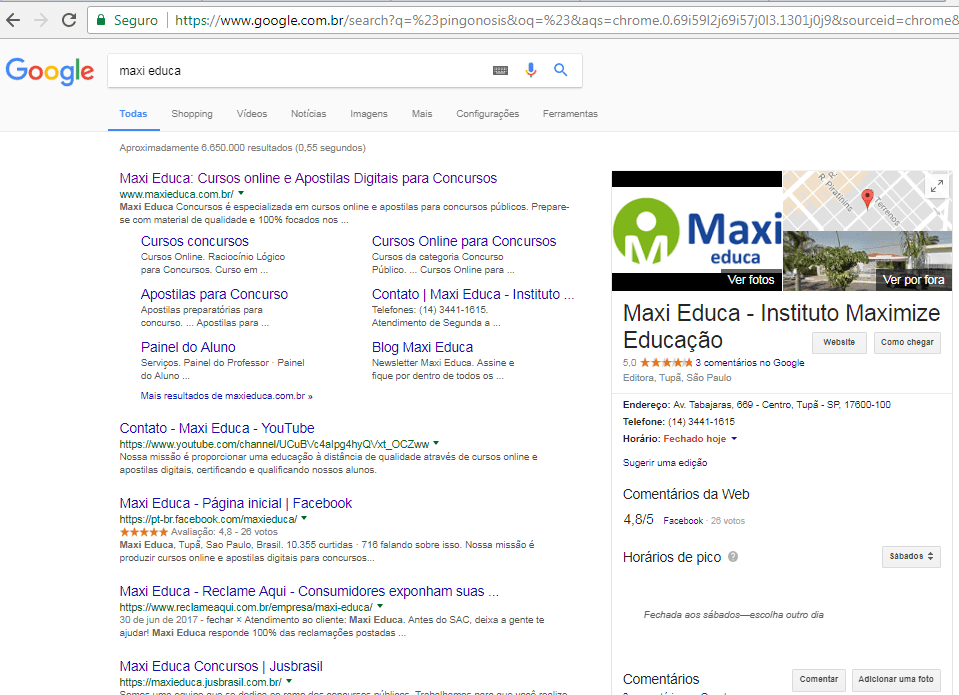Expand the arrow next to the pt-br.facebook.com URL
959x695 pixels.
coord(304,518)
